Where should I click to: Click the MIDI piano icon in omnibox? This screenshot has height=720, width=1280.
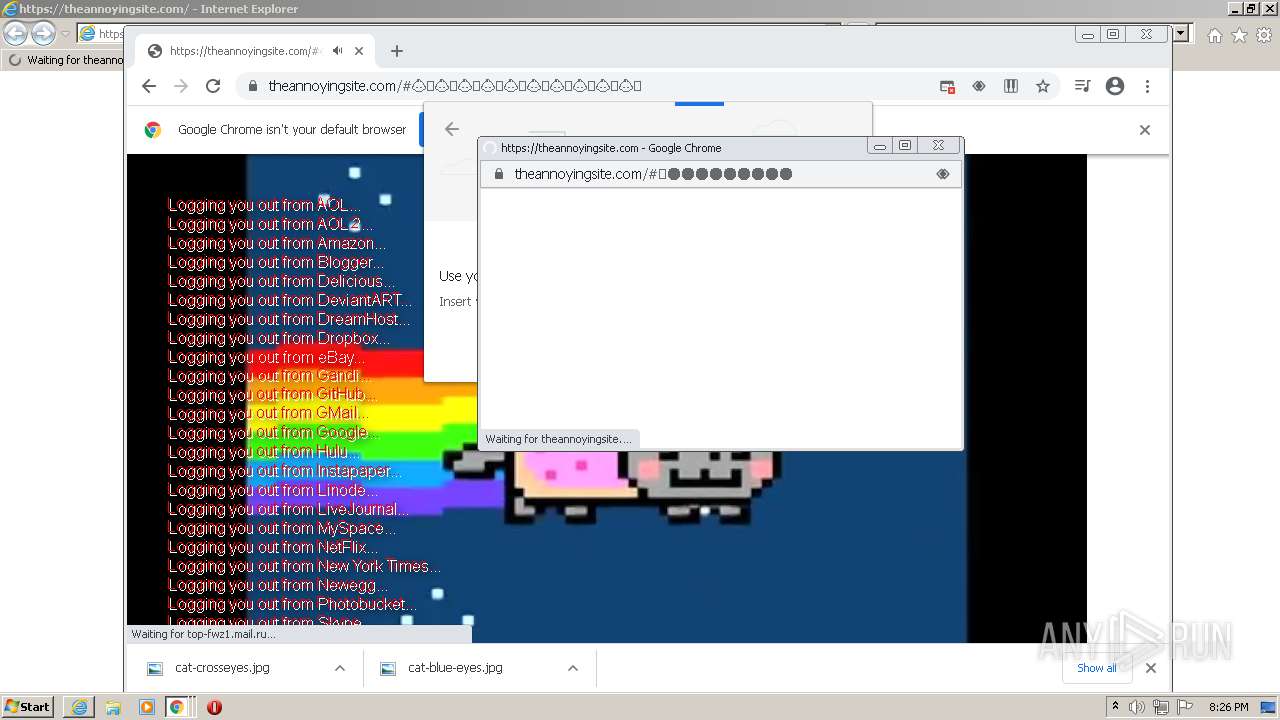pyautogui.click(x=1011, y=86)
